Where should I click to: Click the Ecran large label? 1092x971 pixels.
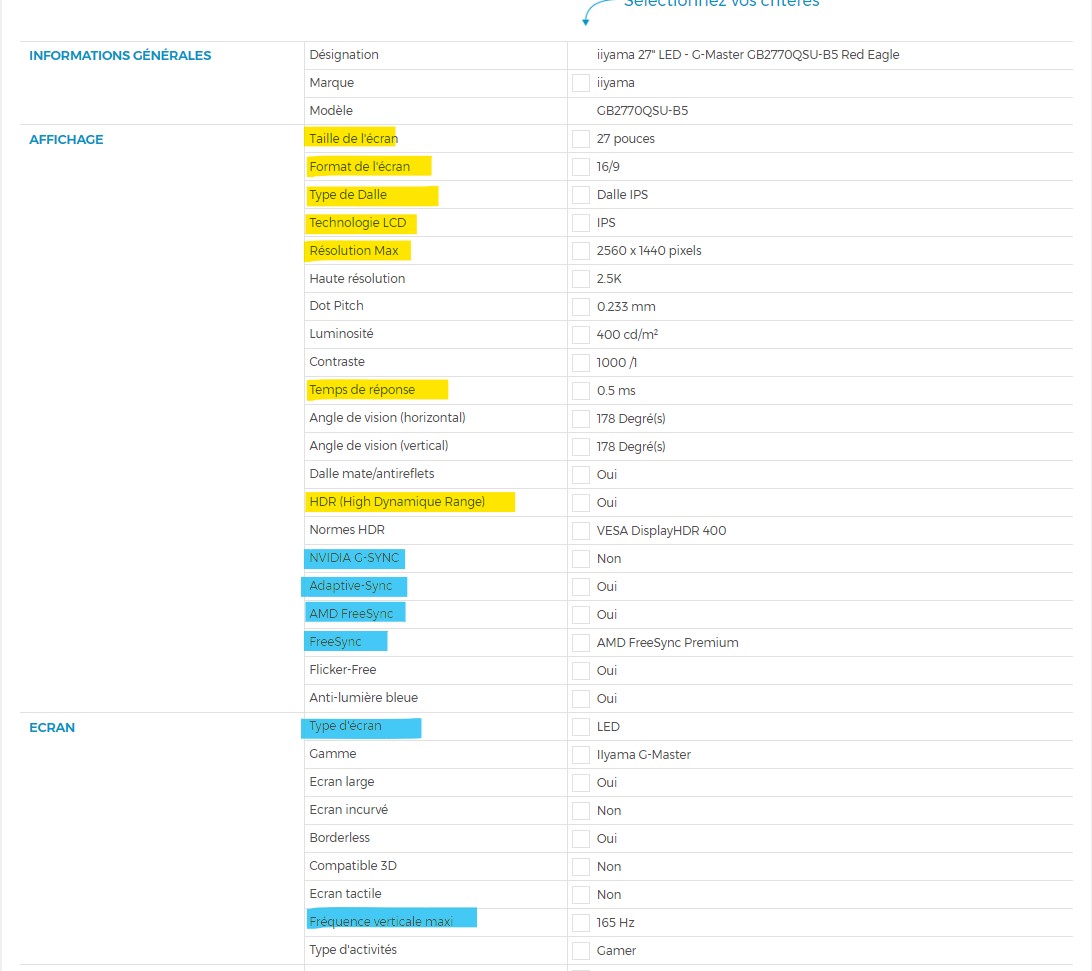point(341,782)
